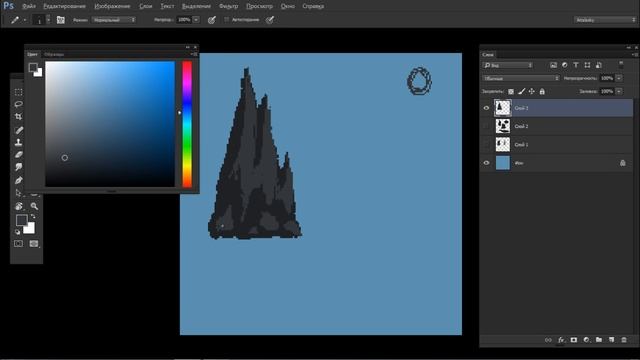This screenshot has width=640, height=360.
Task: Select the Path Selection arrow tool
Action: click(x=18, y=193)
